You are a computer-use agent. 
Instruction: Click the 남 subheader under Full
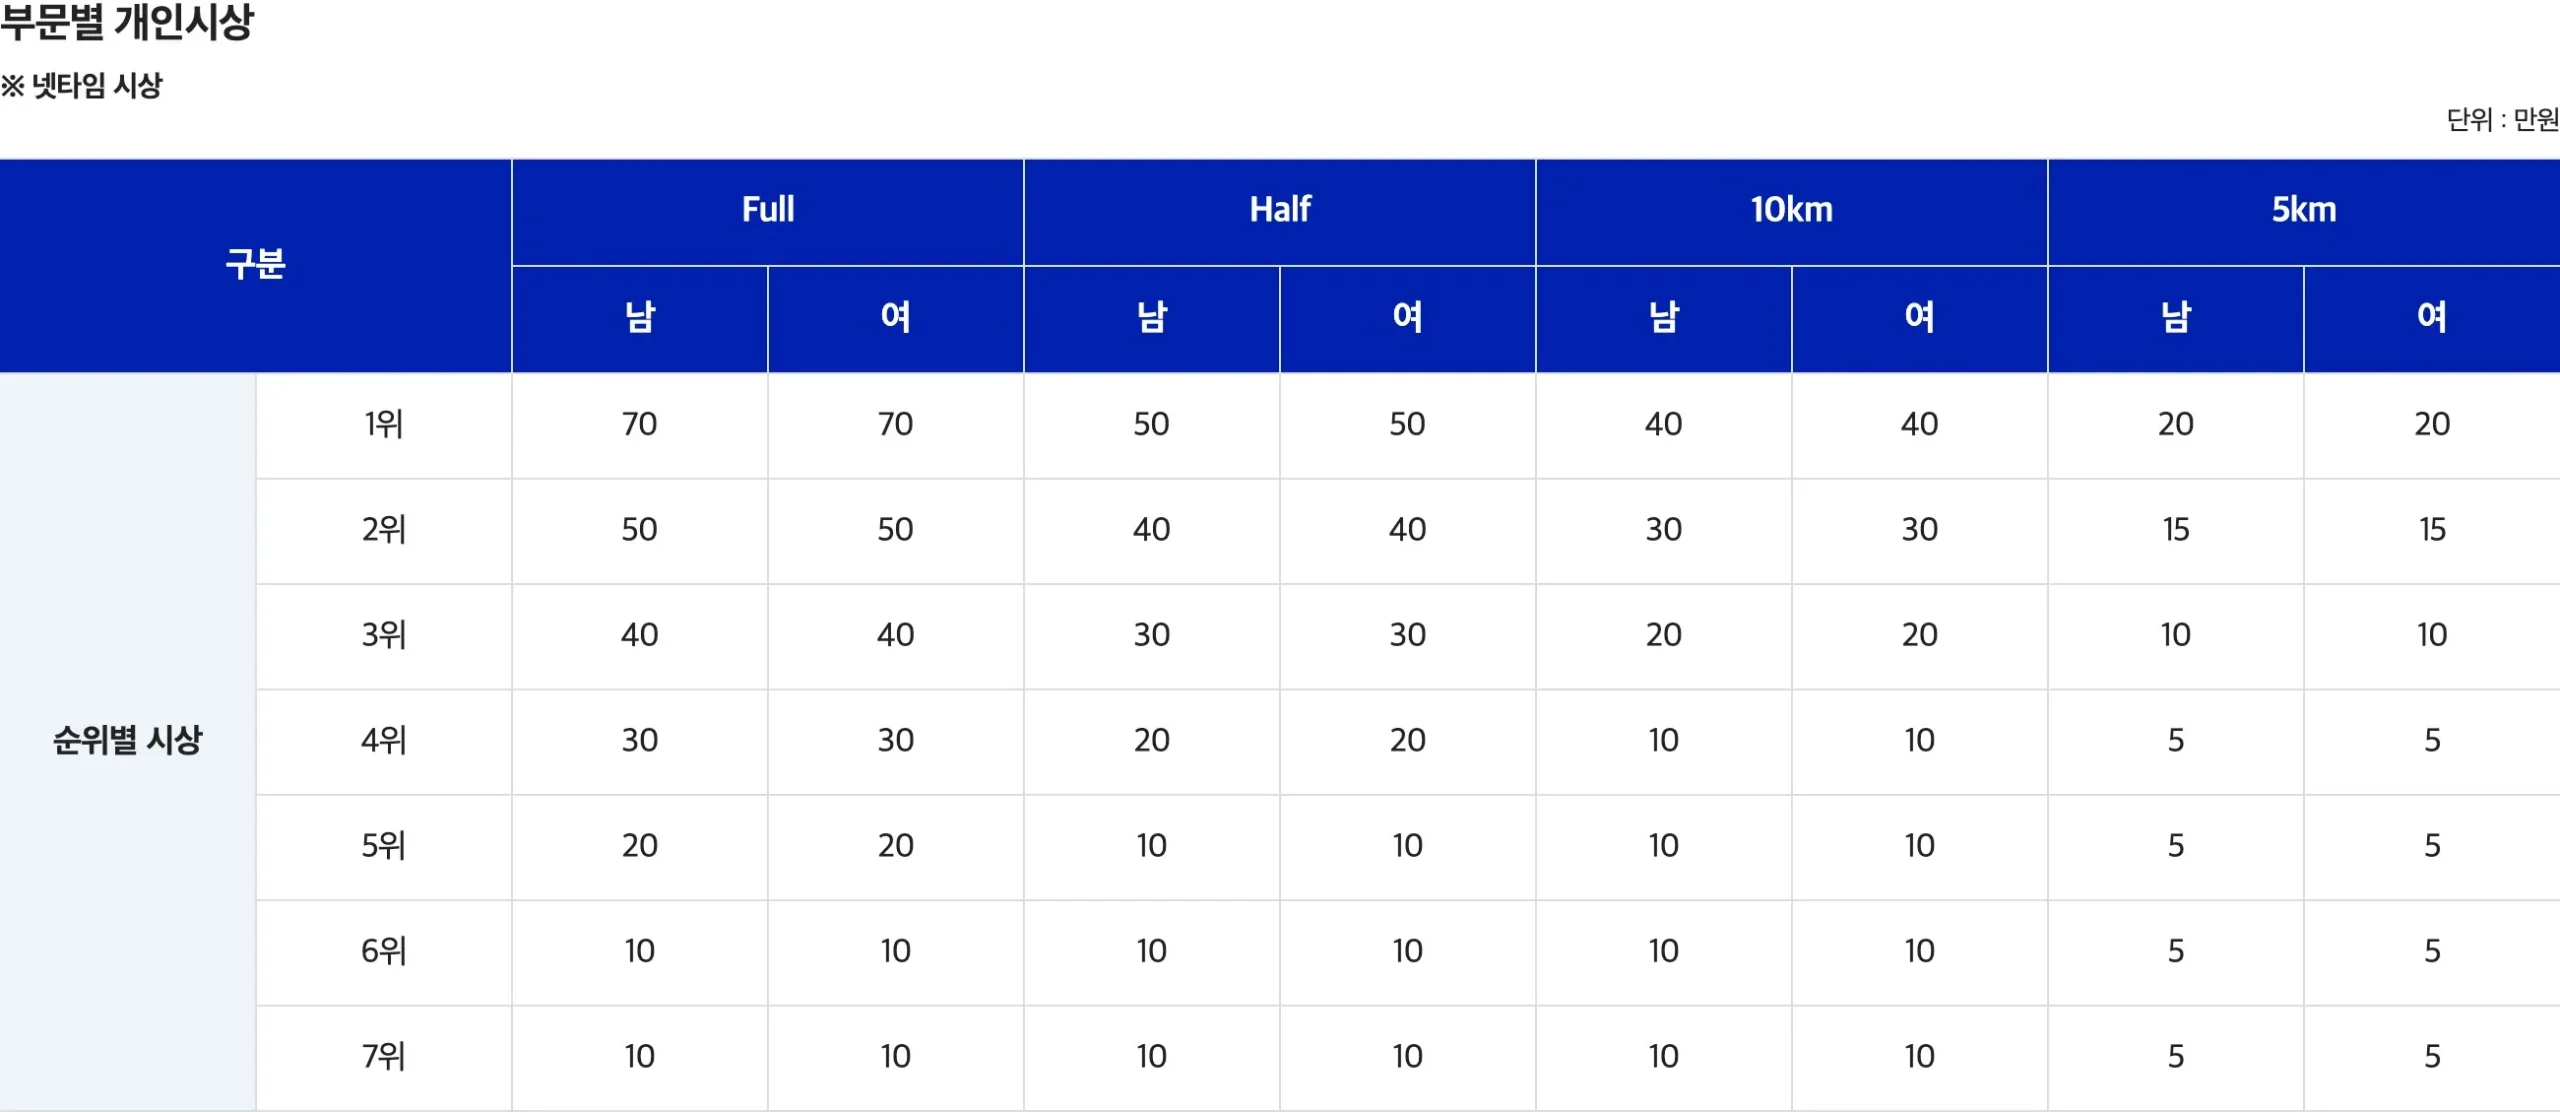click(x=639, y=318)
